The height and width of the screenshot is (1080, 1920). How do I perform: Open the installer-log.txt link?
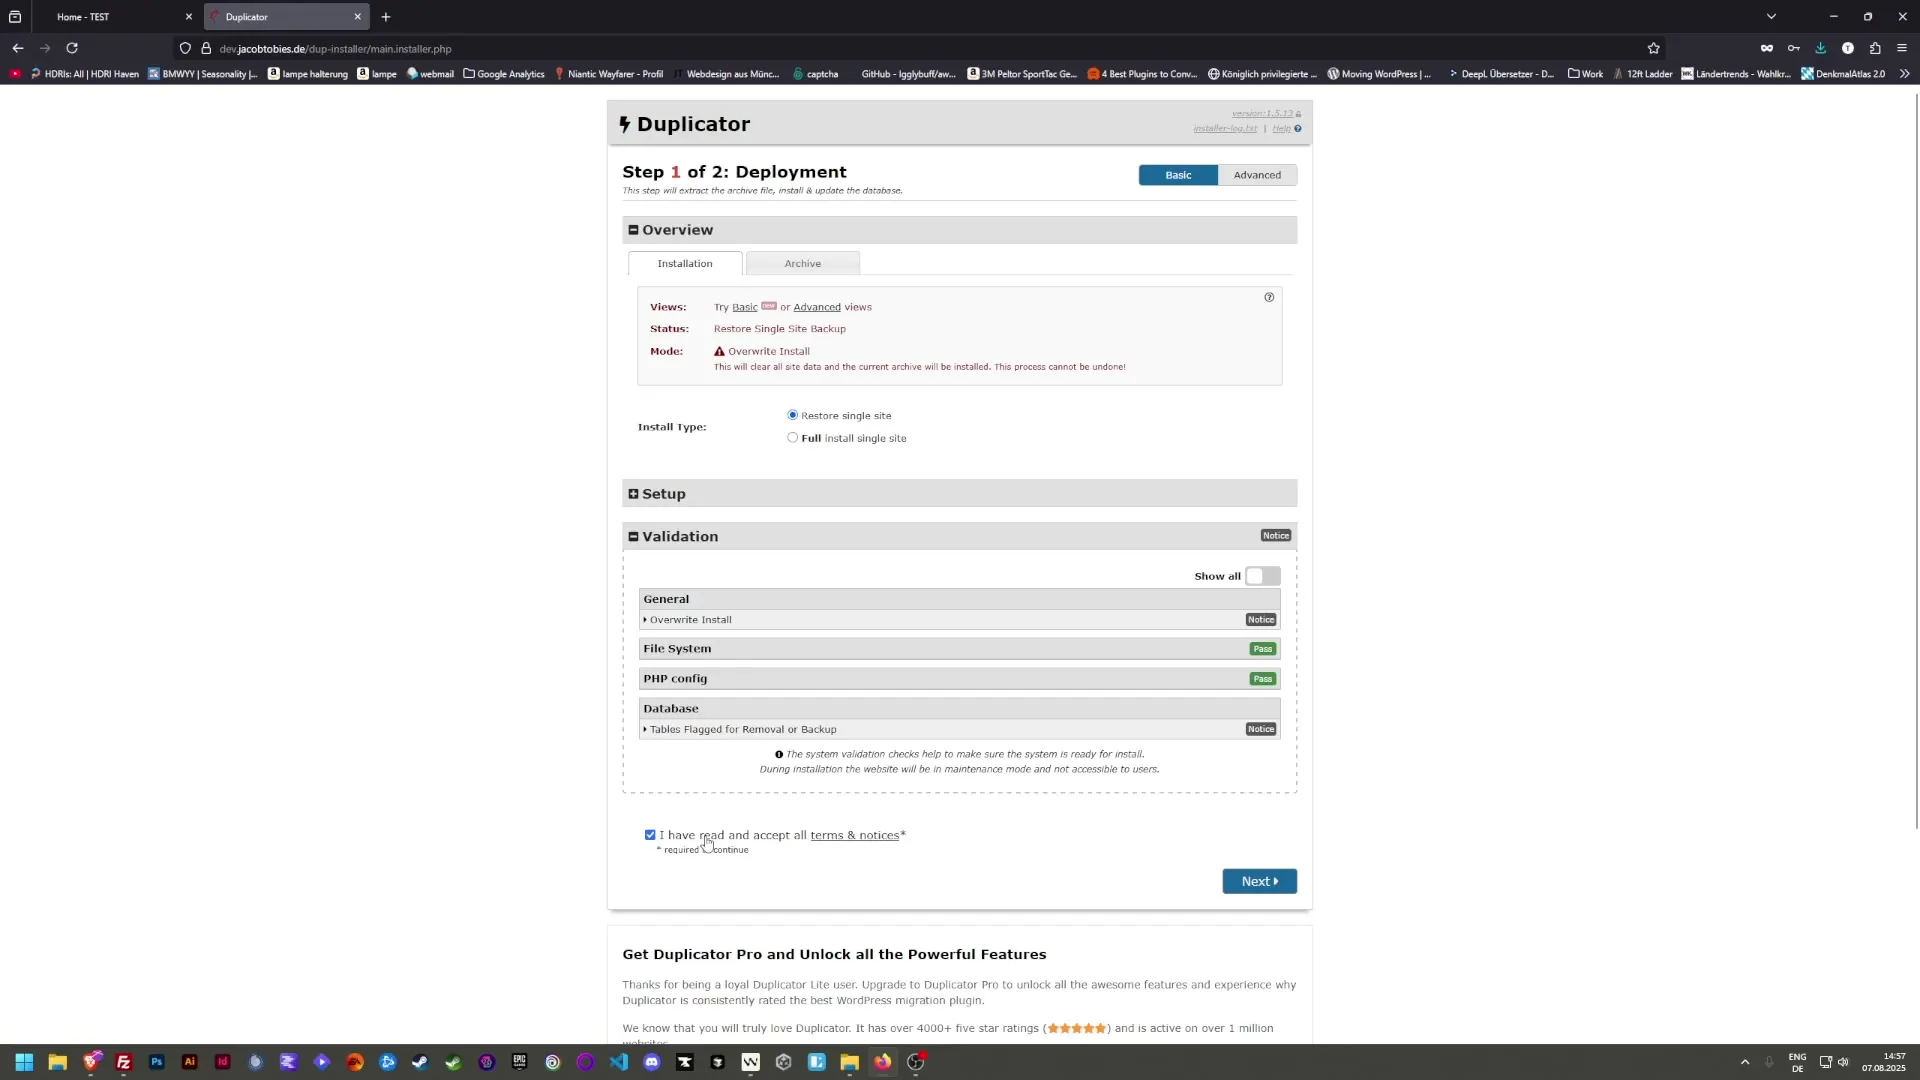[1225, 128]
